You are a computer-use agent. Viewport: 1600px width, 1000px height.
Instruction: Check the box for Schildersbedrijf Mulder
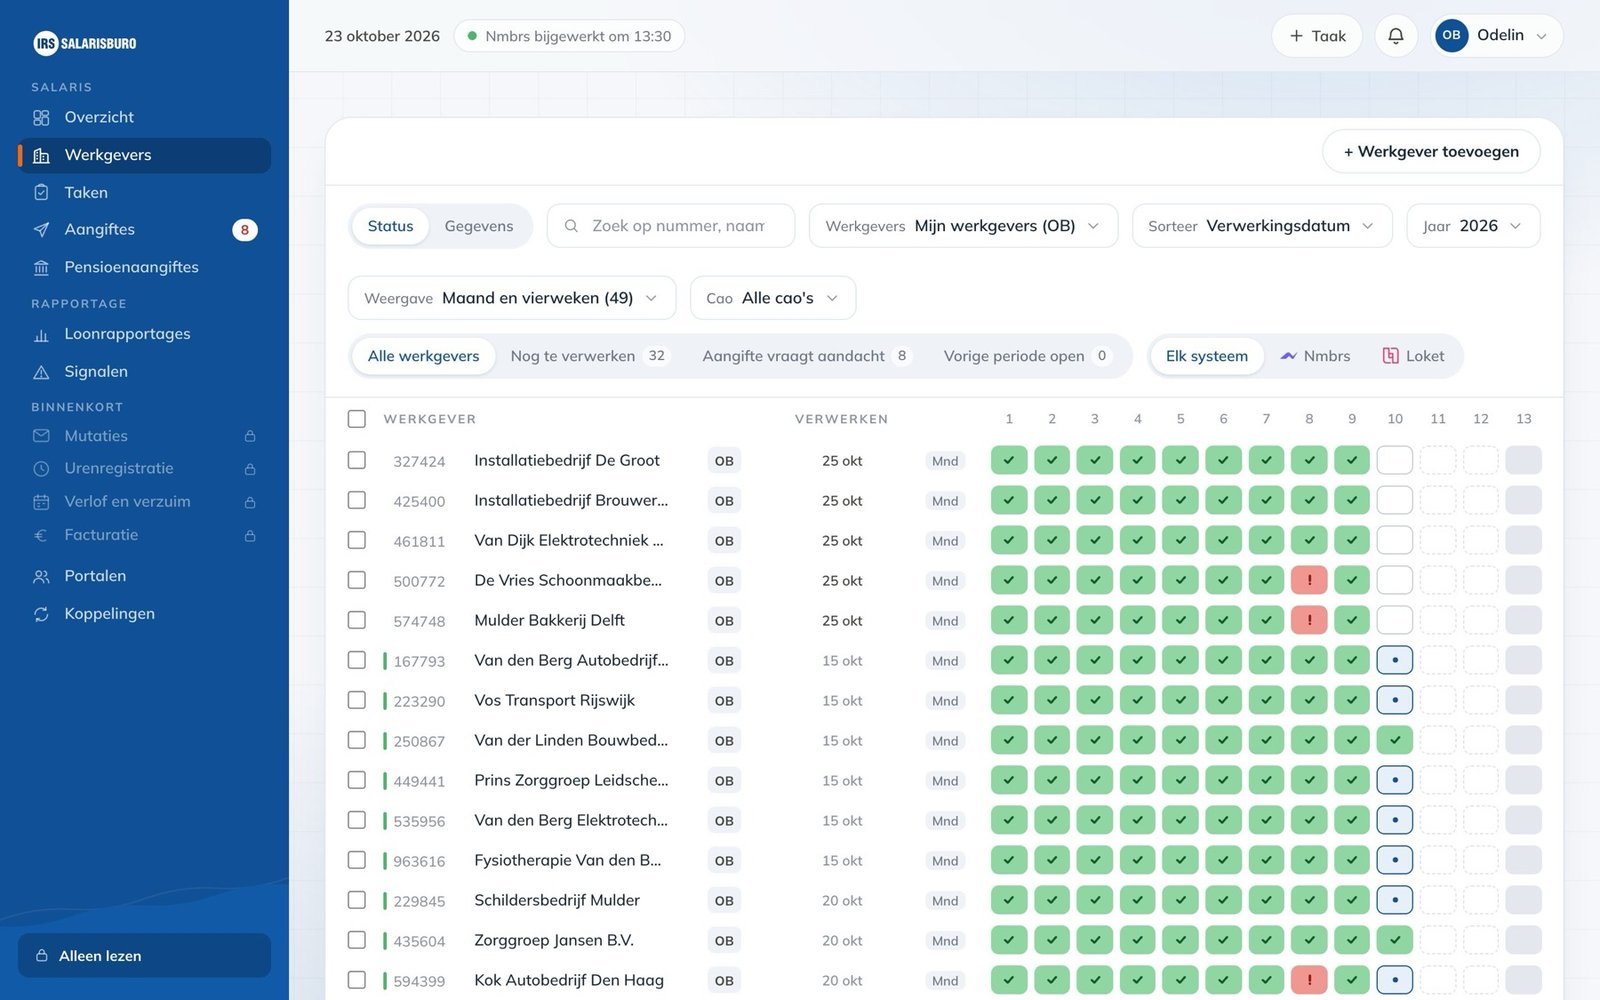click(357, 900)
